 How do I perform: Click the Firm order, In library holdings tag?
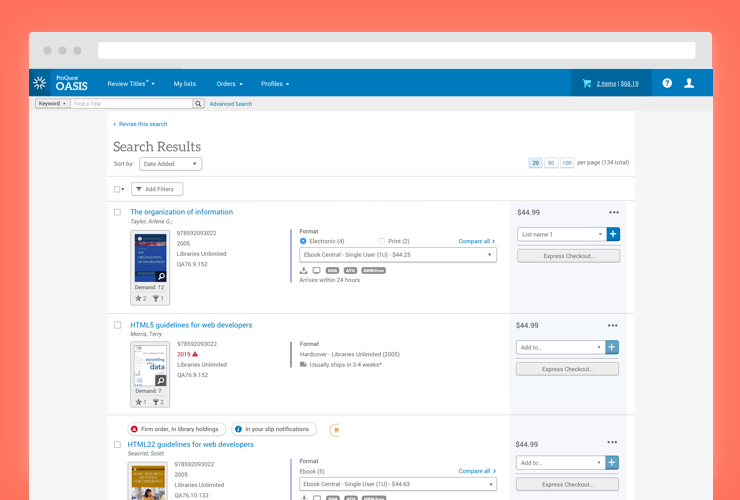tap(177, 429)
